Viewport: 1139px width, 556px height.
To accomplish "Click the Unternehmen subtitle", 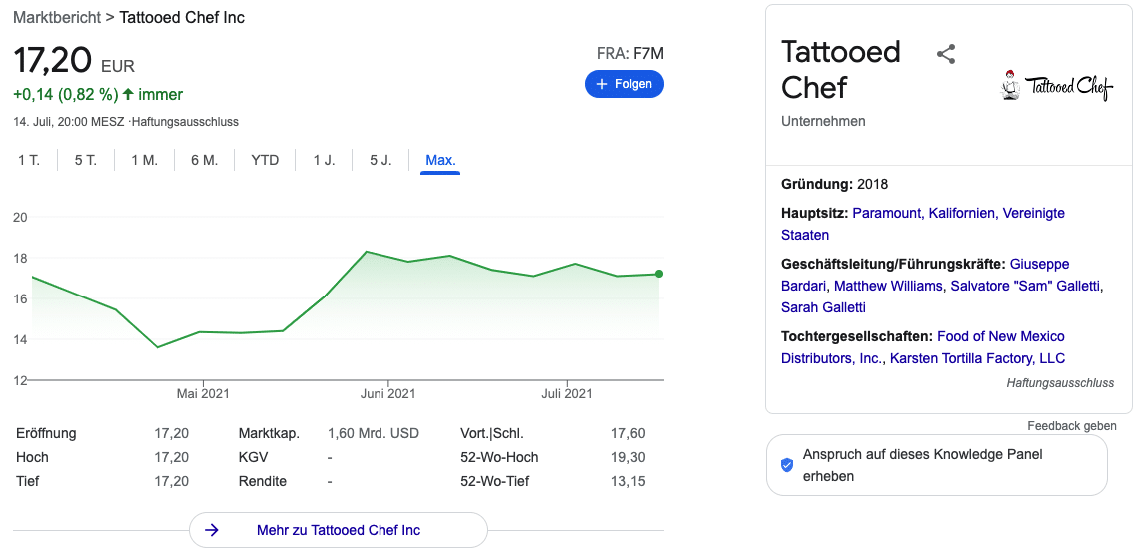I will point(823,121).
